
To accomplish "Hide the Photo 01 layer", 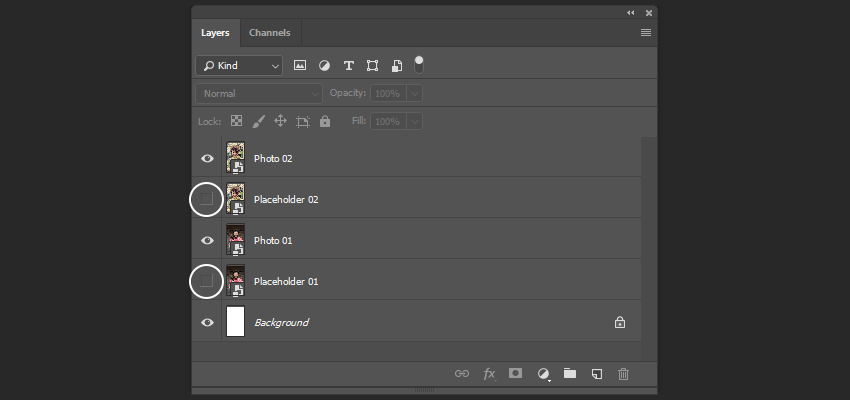I will 207,240.
